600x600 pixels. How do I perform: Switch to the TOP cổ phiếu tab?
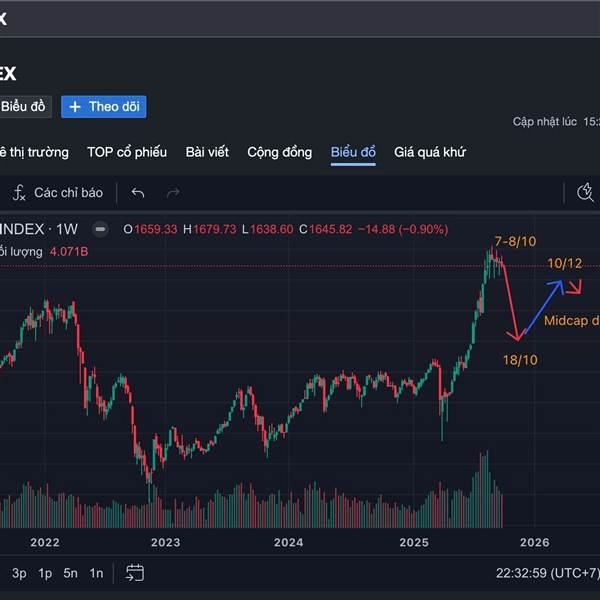point(127,152)
